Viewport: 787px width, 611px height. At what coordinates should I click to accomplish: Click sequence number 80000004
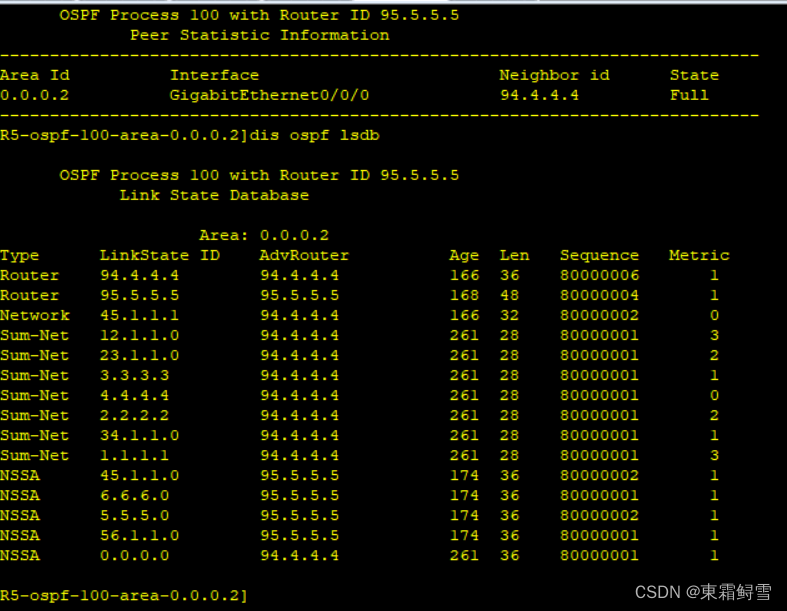(599, 295)
